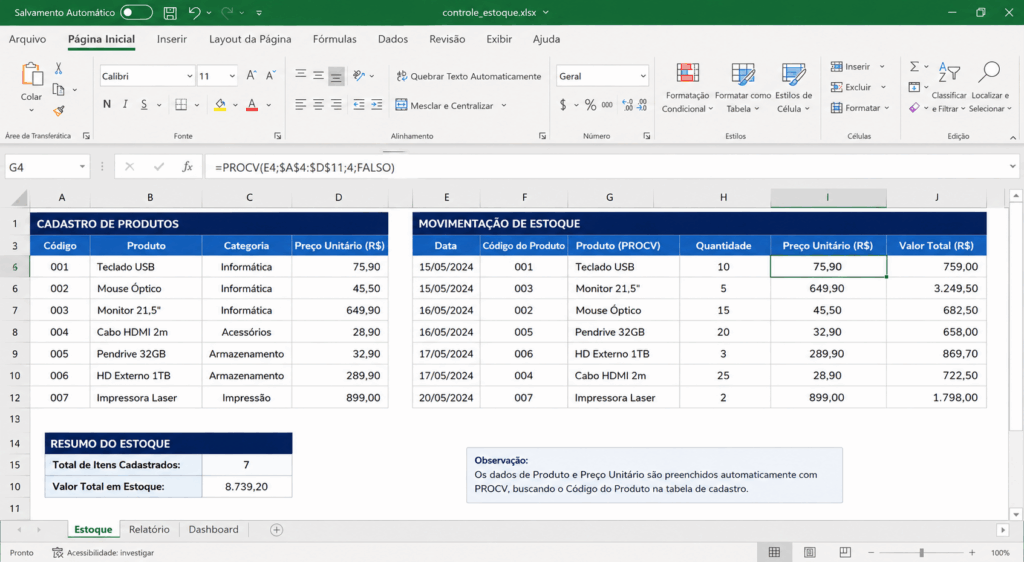Toggle Quebrar Texto Automaticamente
The width and height of the screenshot is (1024, 562).
(x=468, y=76)
